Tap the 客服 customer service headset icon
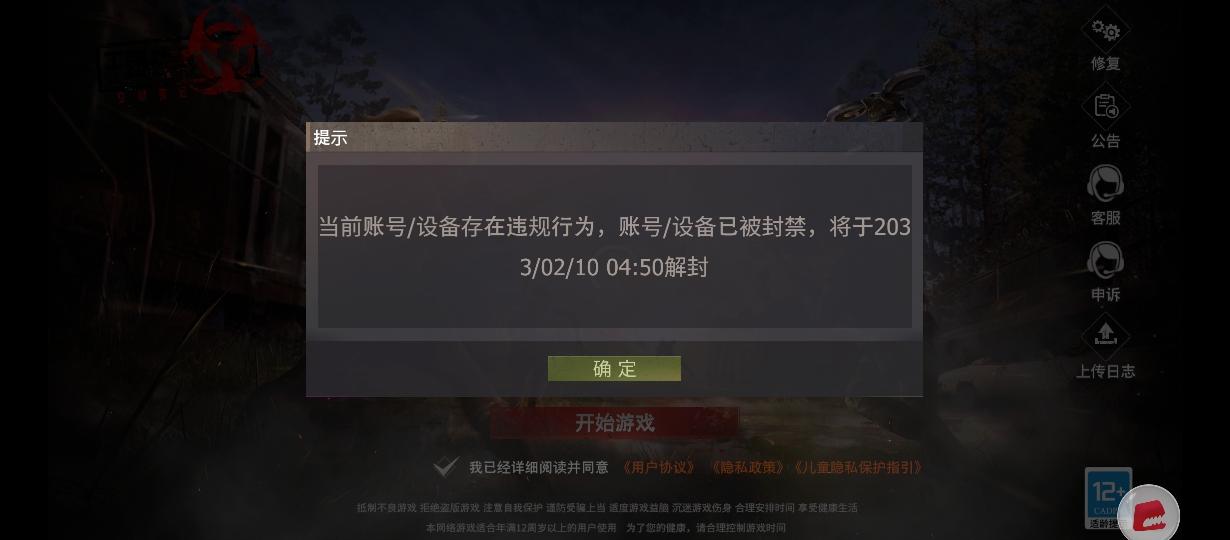Viewport: 1230px width, 540px height. point(1105,184)
